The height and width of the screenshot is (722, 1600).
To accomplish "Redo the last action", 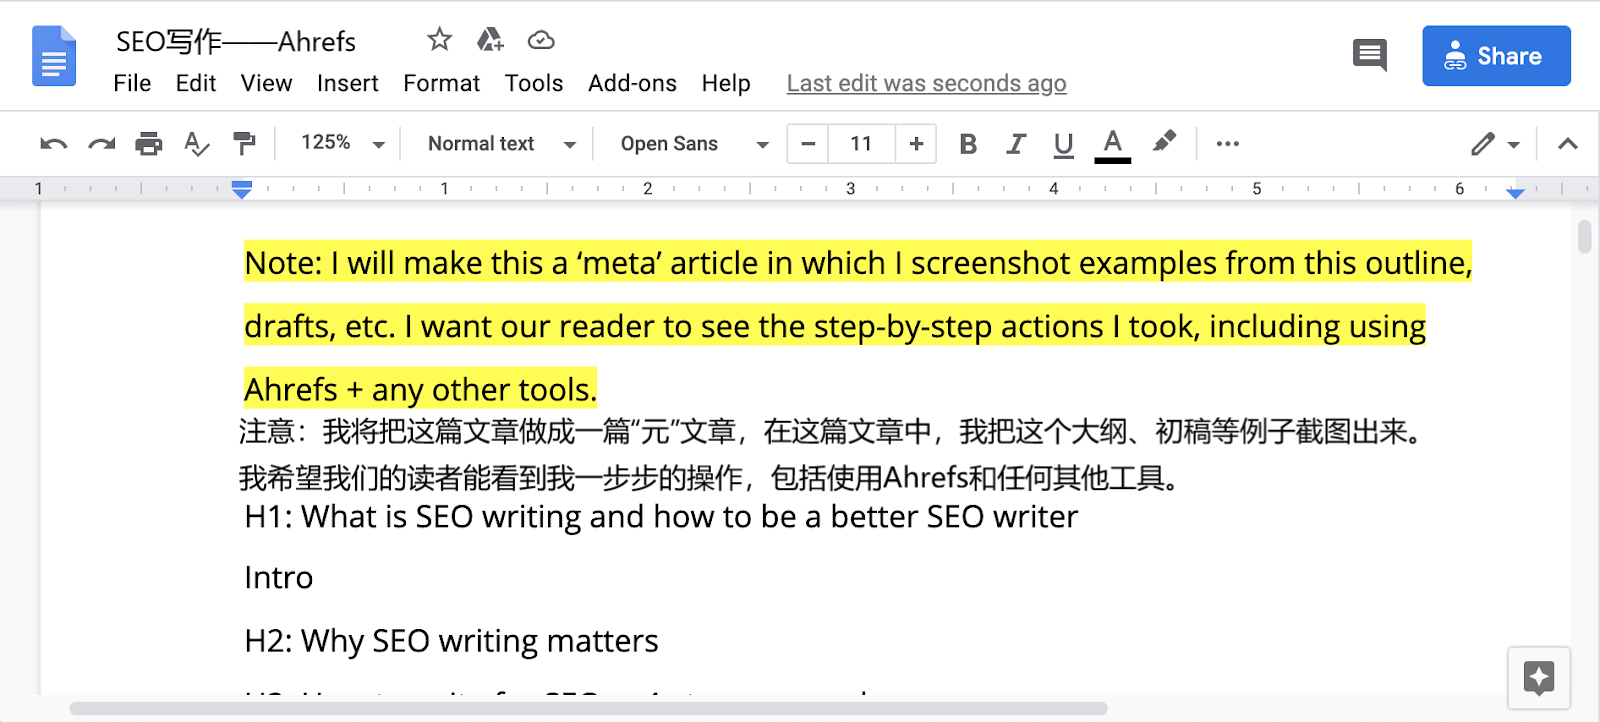I will pos(101,144).
